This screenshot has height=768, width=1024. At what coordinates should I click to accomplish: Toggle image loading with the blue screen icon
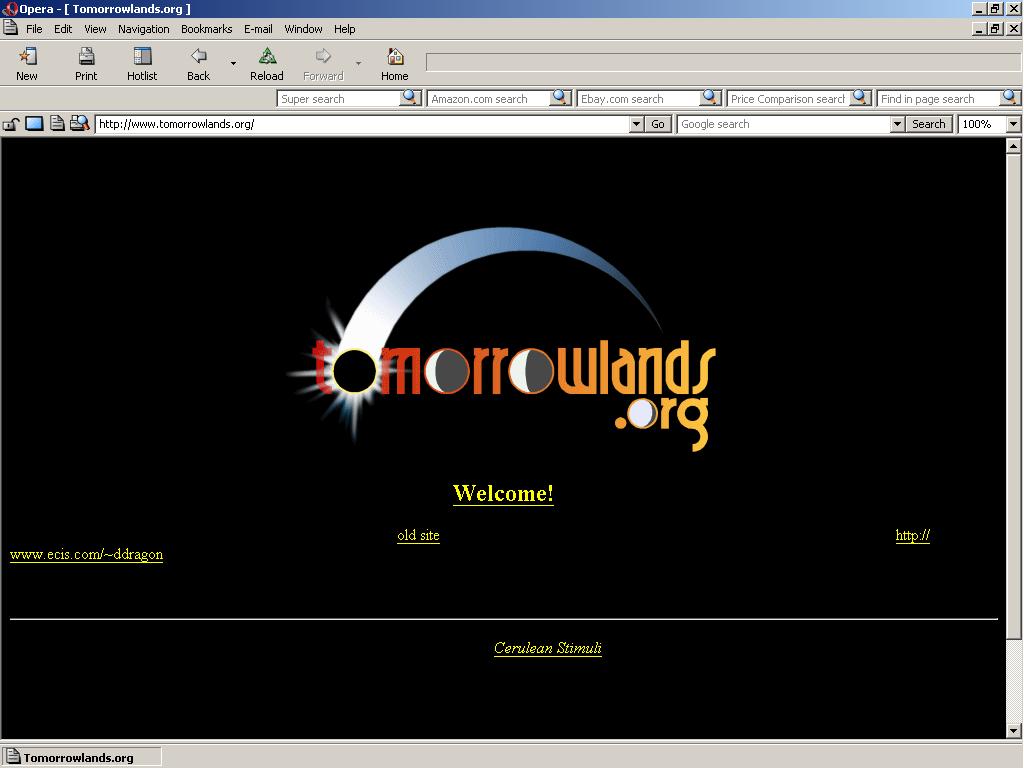[x=34, y=124]
